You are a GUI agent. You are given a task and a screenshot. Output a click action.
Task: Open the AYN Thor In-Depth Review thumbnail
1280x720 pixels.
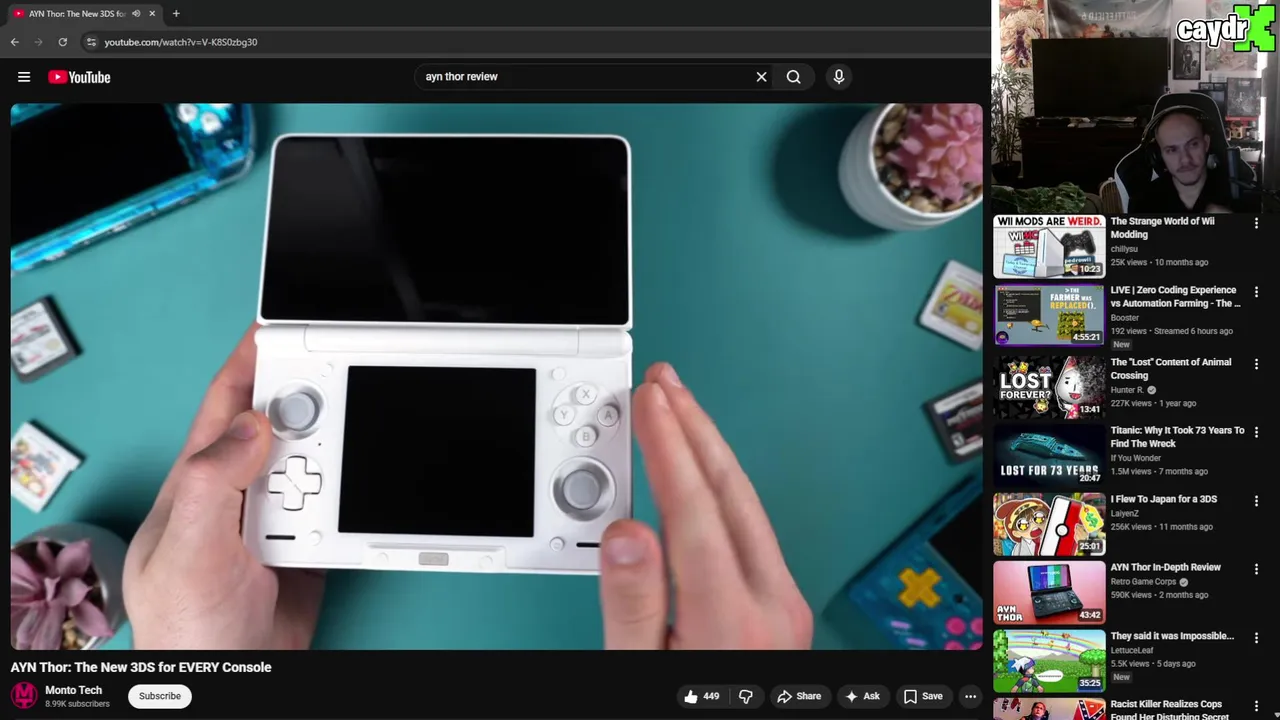pos(1049,592)
